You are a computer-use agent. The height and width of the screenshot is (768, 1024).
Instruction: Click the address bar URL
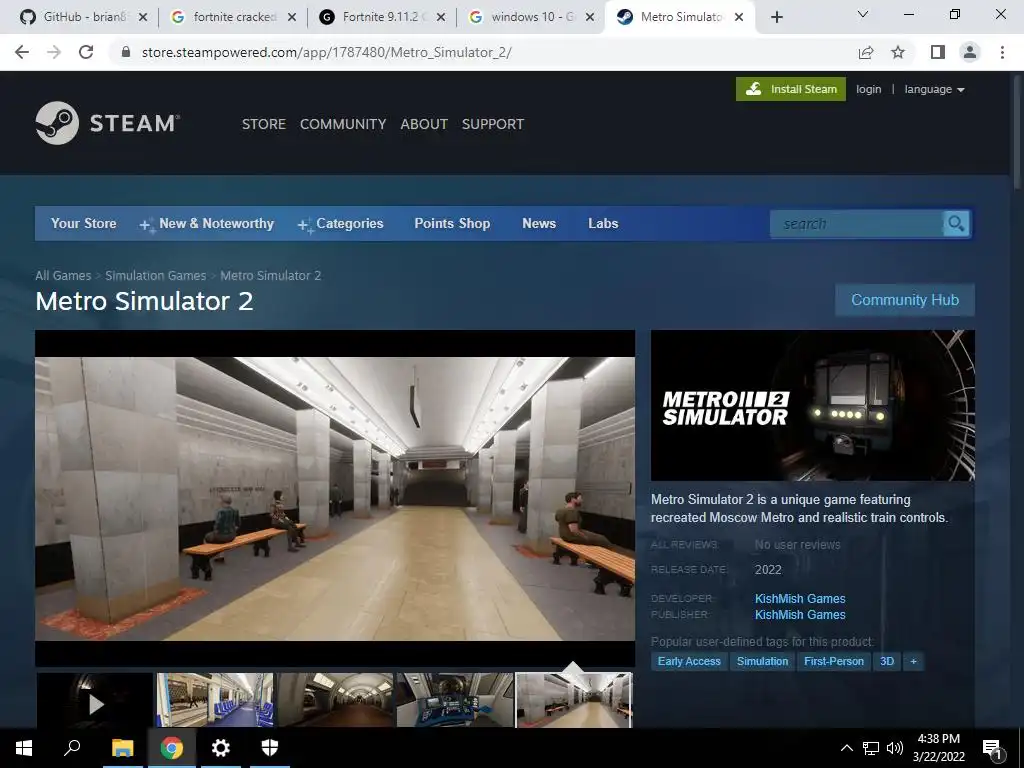pyautogui.click(x=327, y=52)
